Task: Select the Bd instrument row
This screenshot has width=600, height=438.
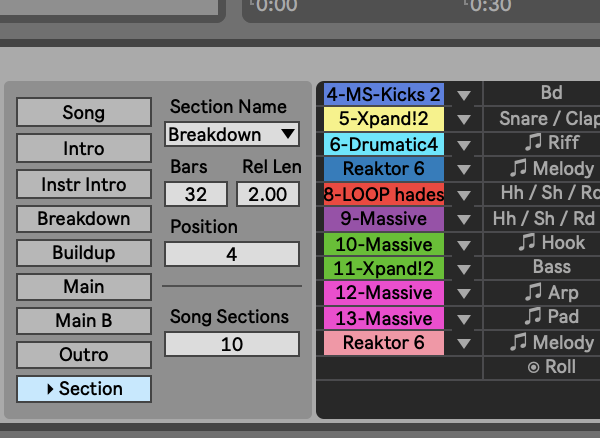Action: 551,93
